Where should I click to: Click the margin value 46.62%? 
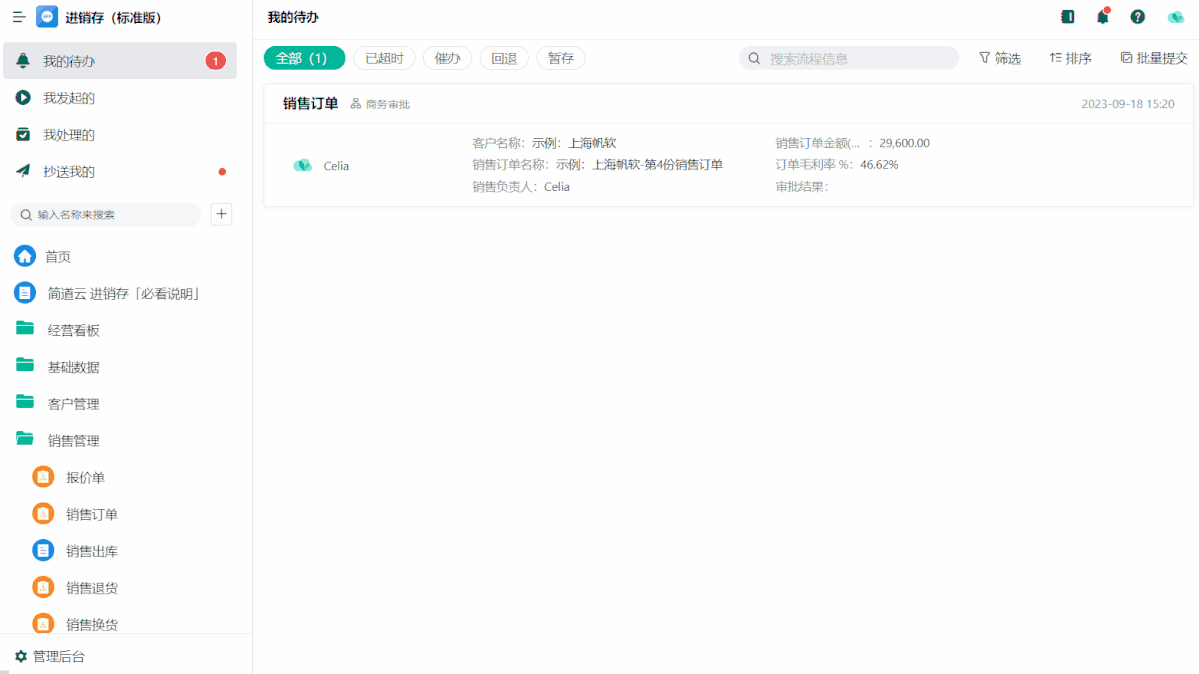(879, 164)
